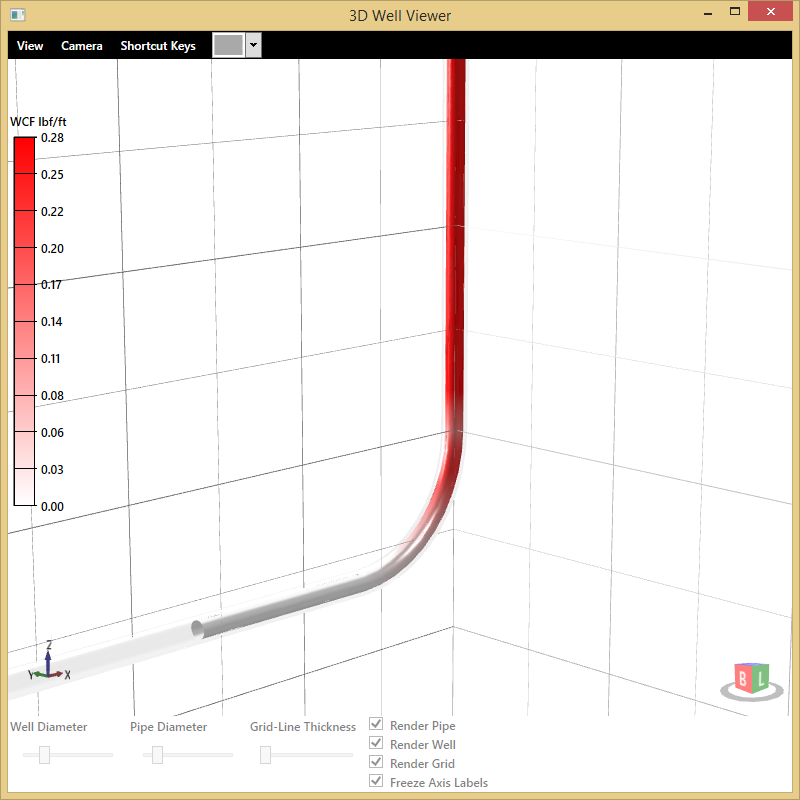
Task: Click the Pipe Diameter slider thumb
Action: [x=158, y=755]
